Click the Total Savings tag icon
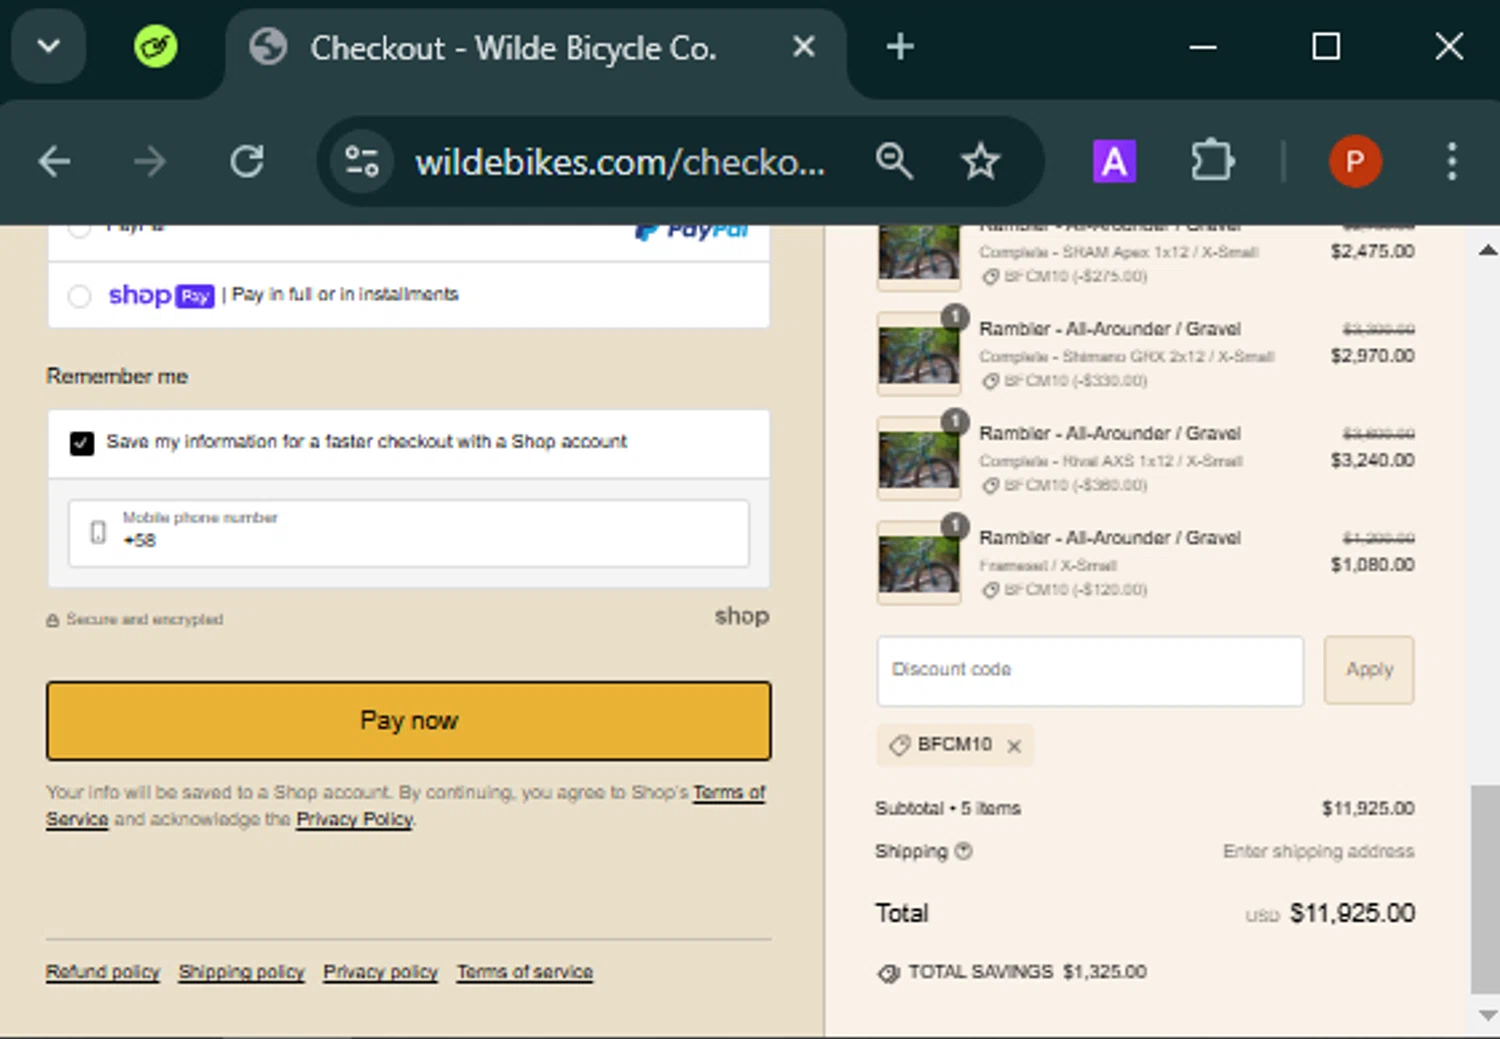The width and height of the screenshot is (1500, 1039). click(x=888, y=973)
